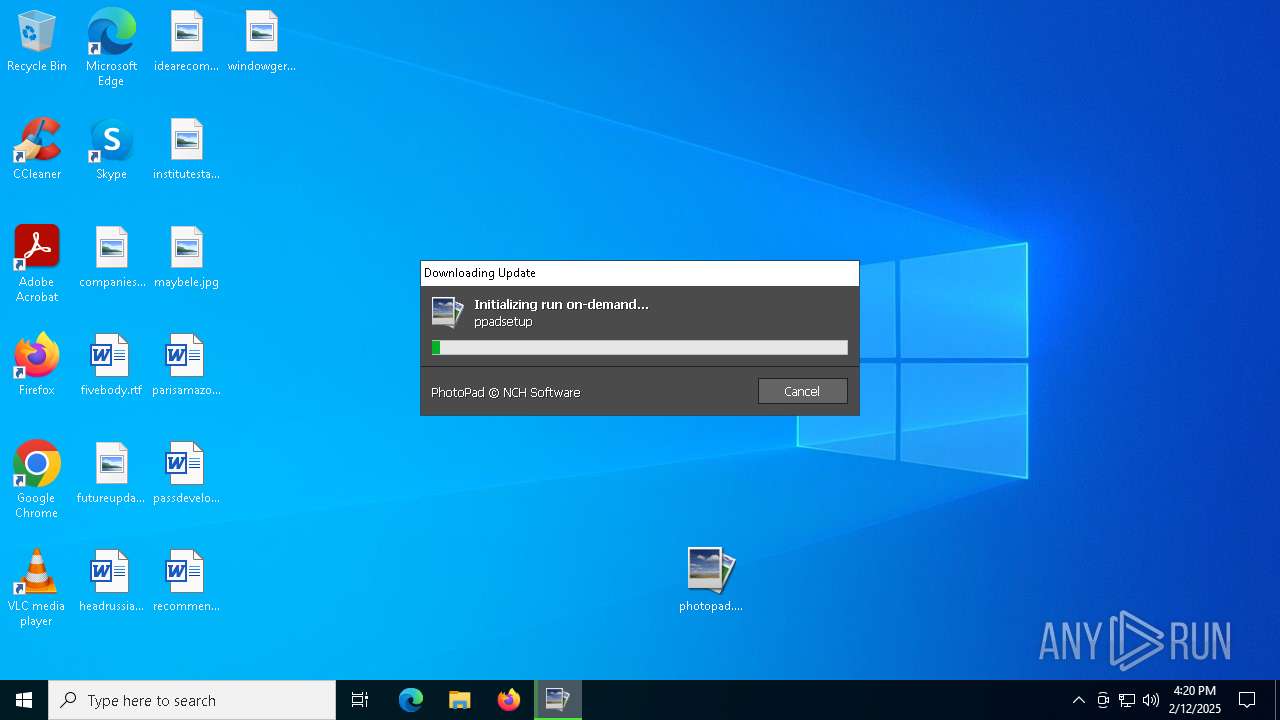This screenshot has height=720, width=1280.
Task: Launch Firefox from the taskbar
Action: pos(509,700)
